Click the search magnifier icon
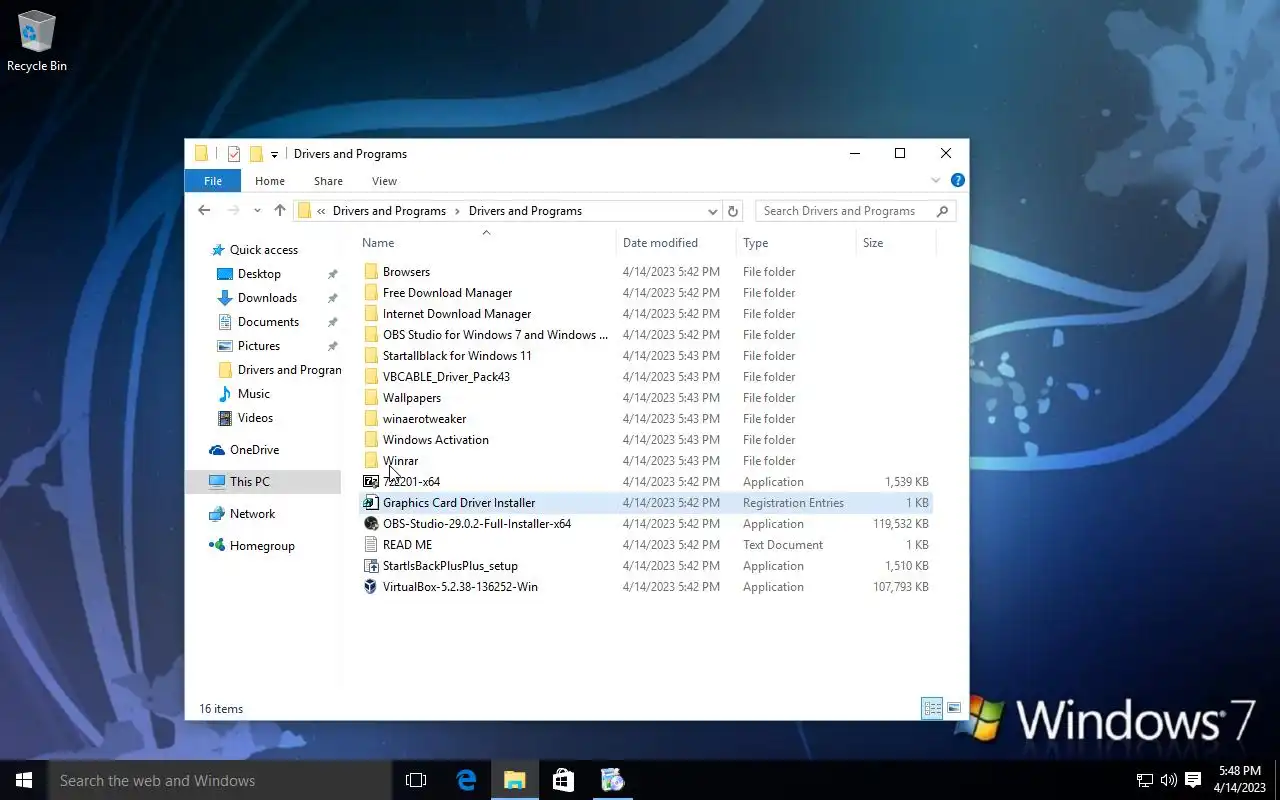The image size is (1280, 800). (x=942, y=211)
